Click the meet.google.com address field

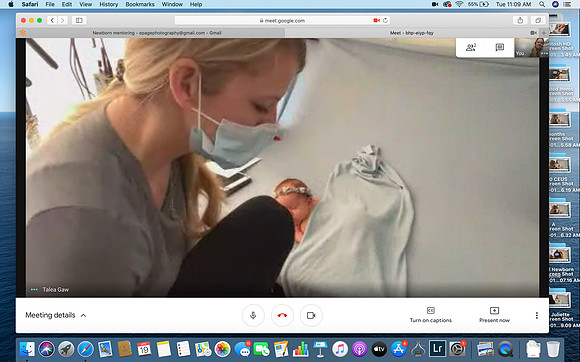click(282, 20)
